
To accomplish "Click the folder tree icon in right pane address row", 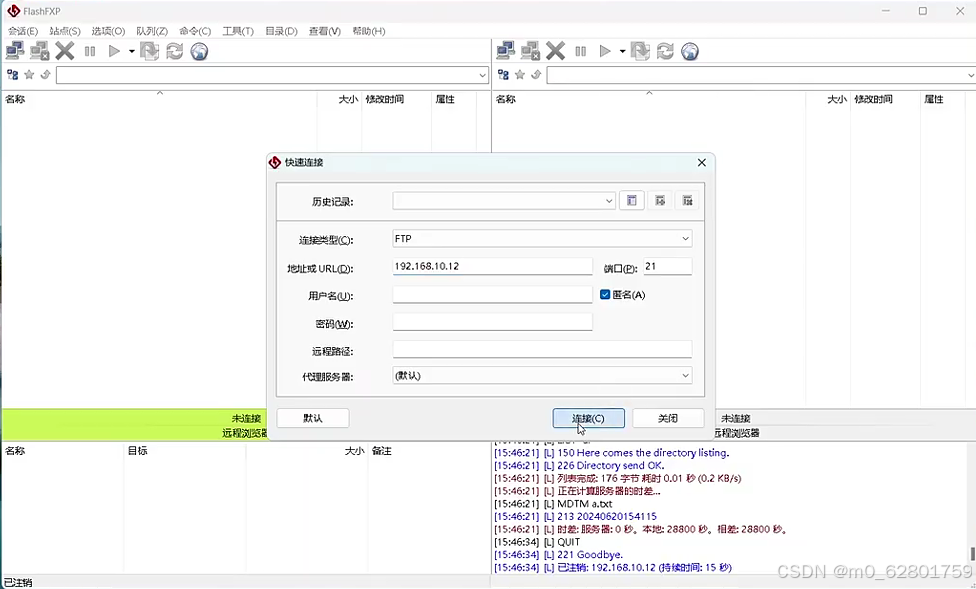I will pyautogui.click(x=503, y=75).
